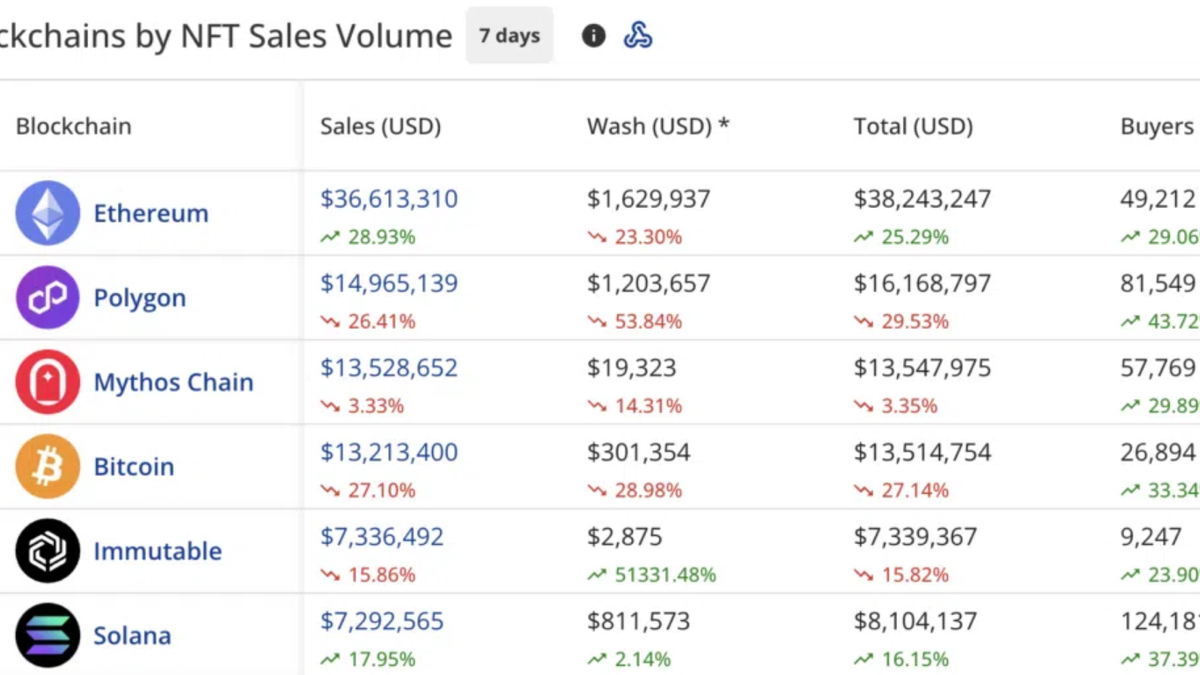
Task: Click the blue webhook icon in header
Action: 638,36
